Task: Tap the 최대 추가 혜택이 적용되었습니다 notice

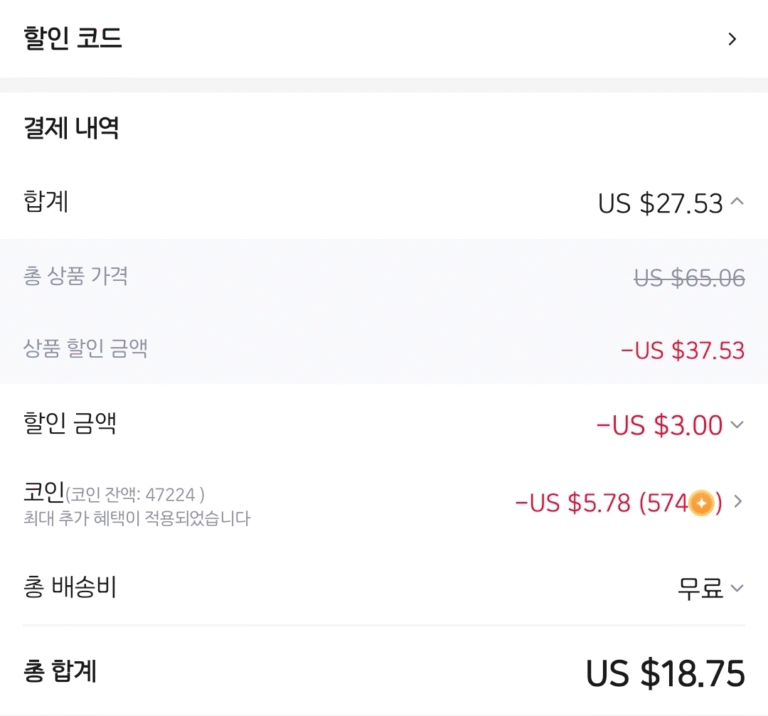Action: tap(137, 518)
